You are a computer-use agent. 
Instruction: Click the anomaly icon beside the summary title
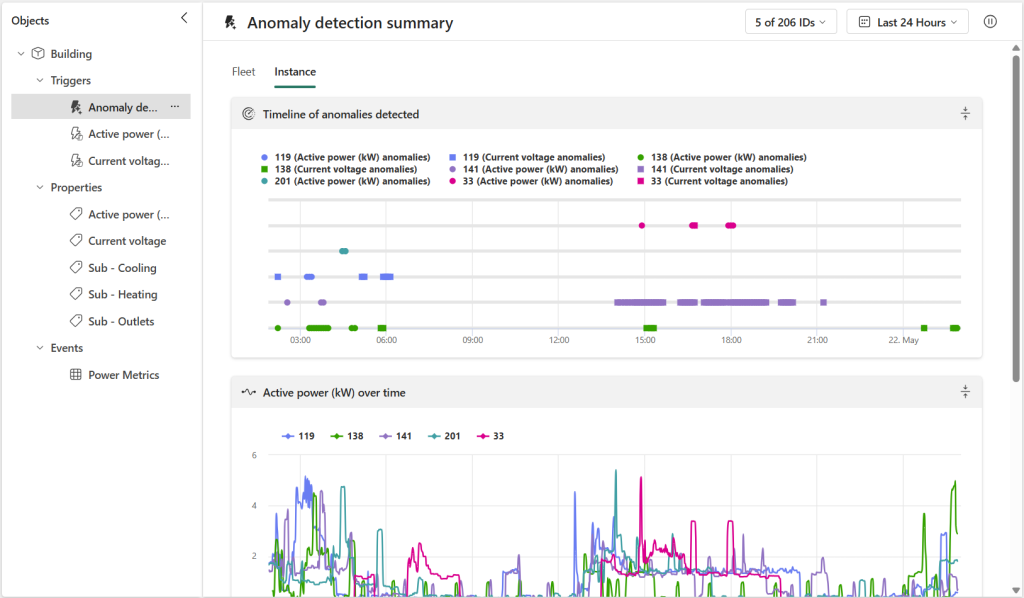tap(230, 22)
